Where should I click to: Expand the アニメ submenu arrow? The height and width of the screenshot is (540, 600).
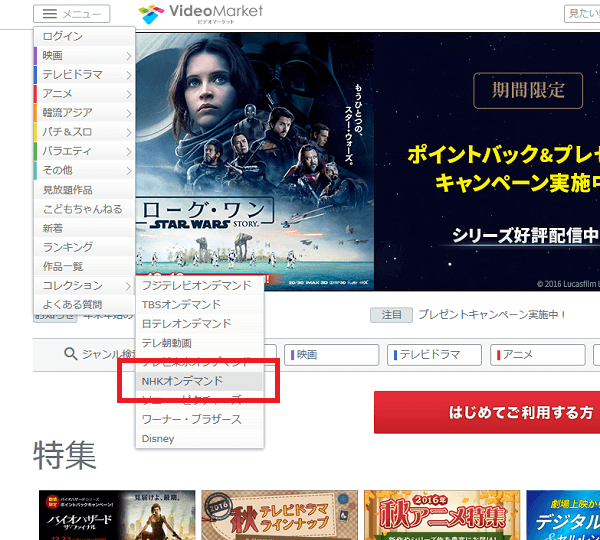click(x=129, y=95)
